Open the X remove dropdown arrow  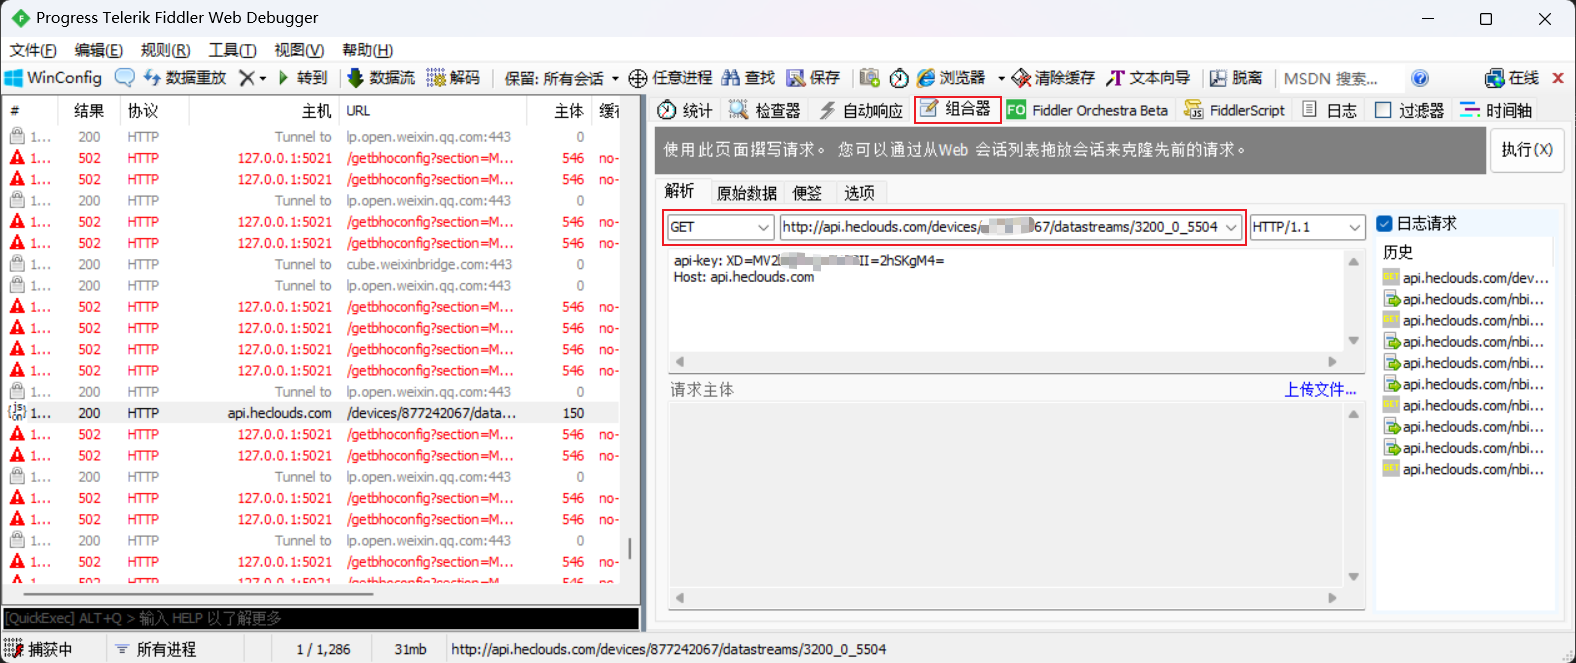(x=263, y=78)
